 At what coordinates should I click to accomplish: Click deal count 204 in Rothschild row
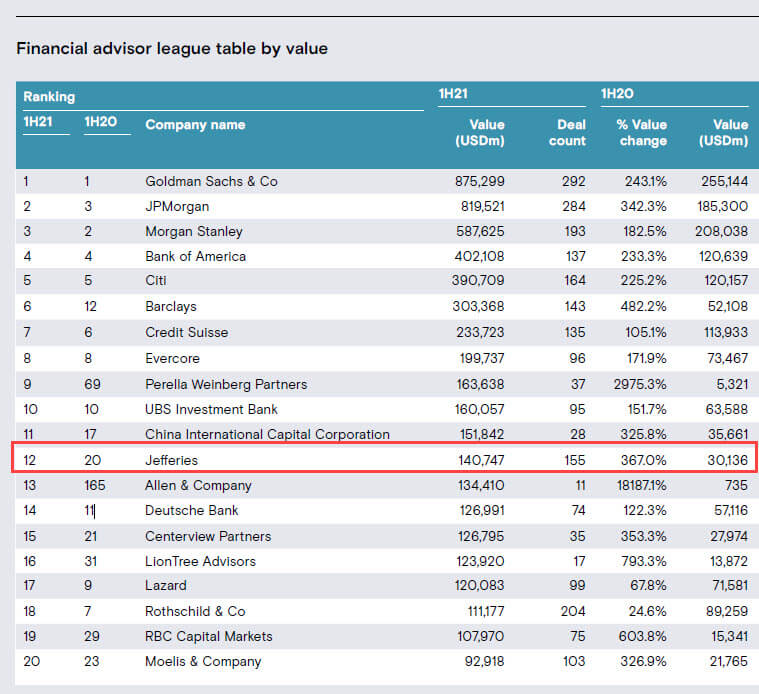click(573, 612)
